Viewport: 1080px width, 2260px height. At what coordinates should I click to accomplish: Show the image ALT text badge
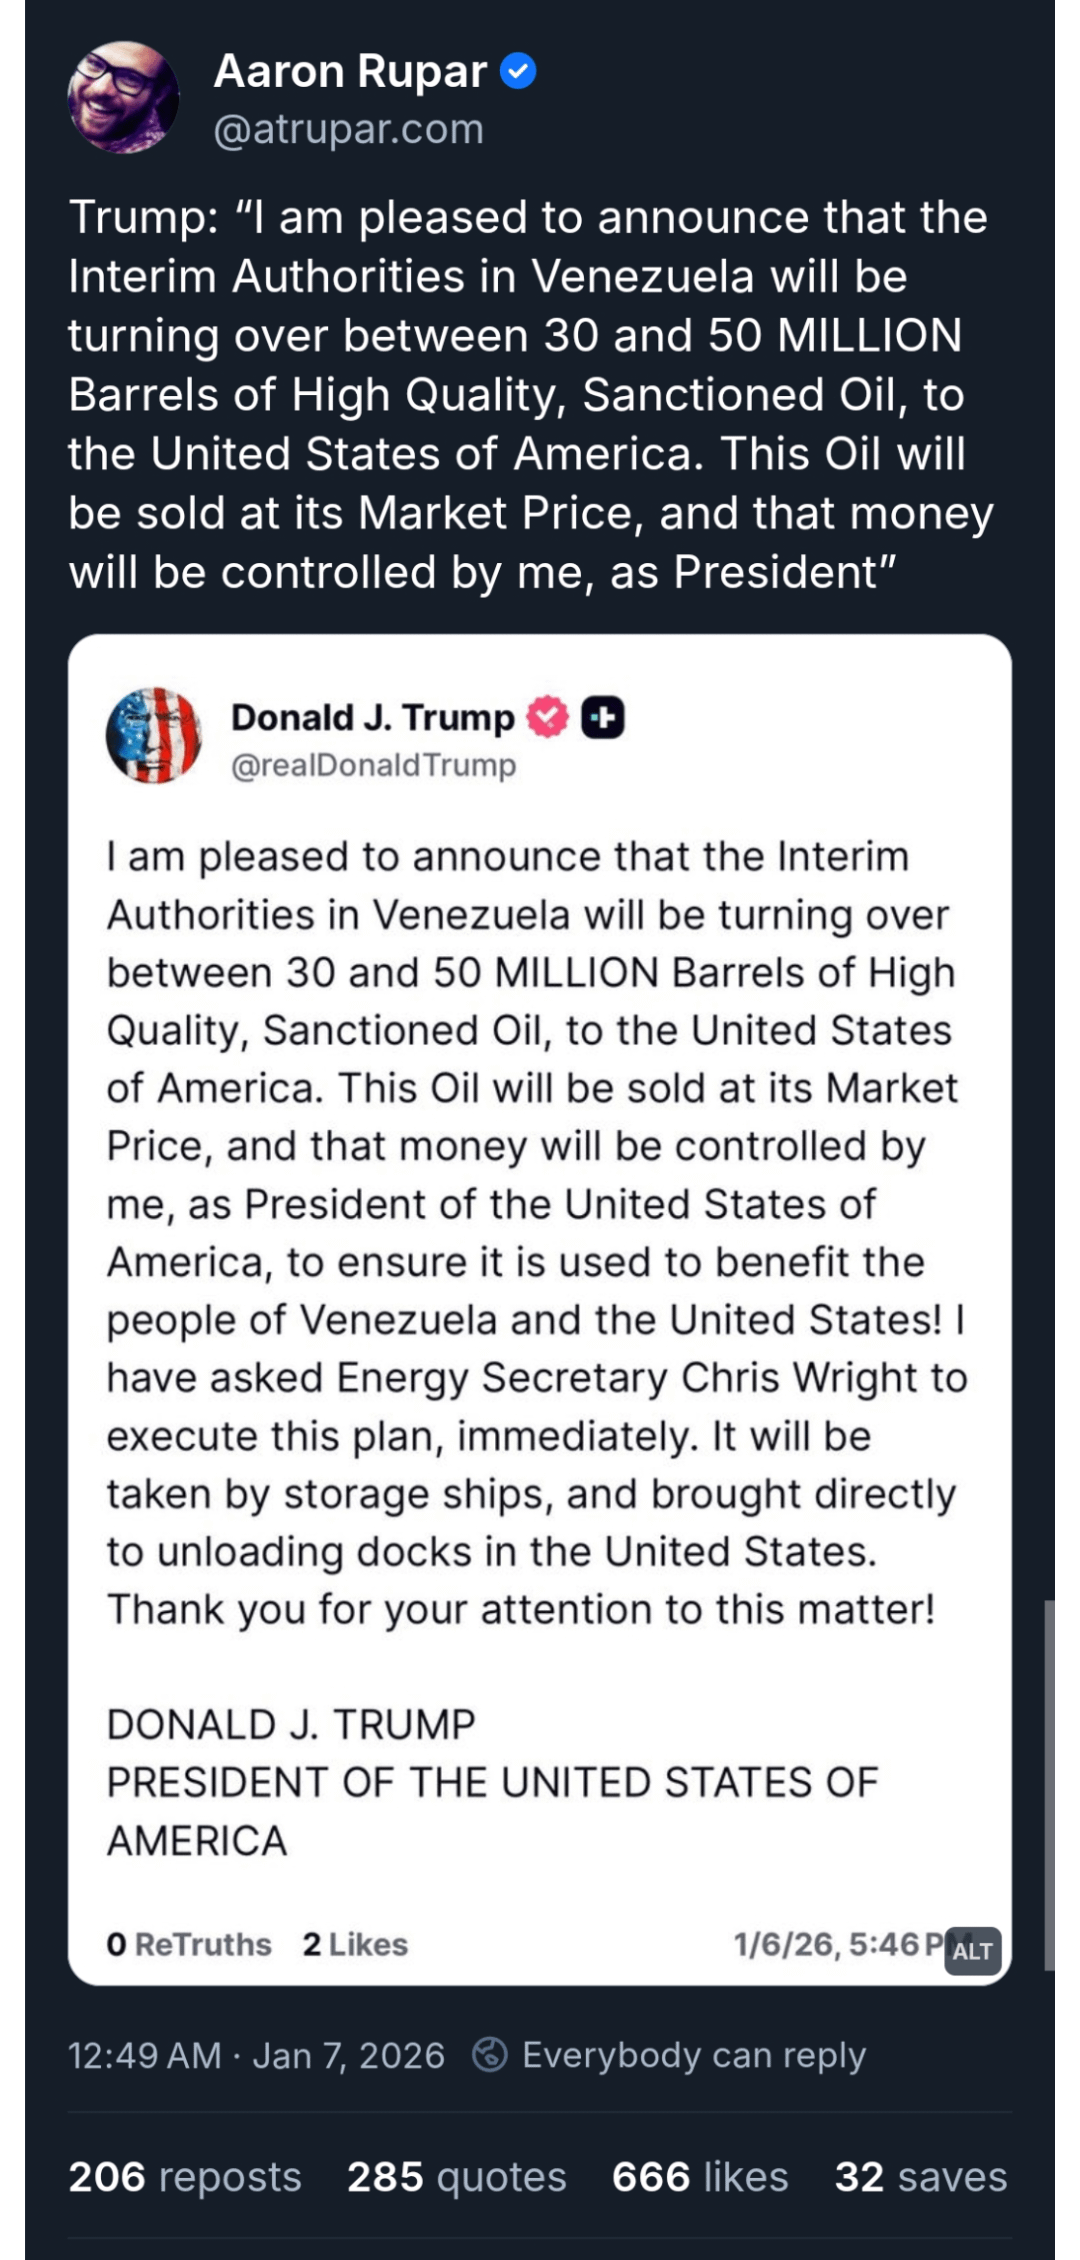pyautogui.click(x=972, y=1950)
